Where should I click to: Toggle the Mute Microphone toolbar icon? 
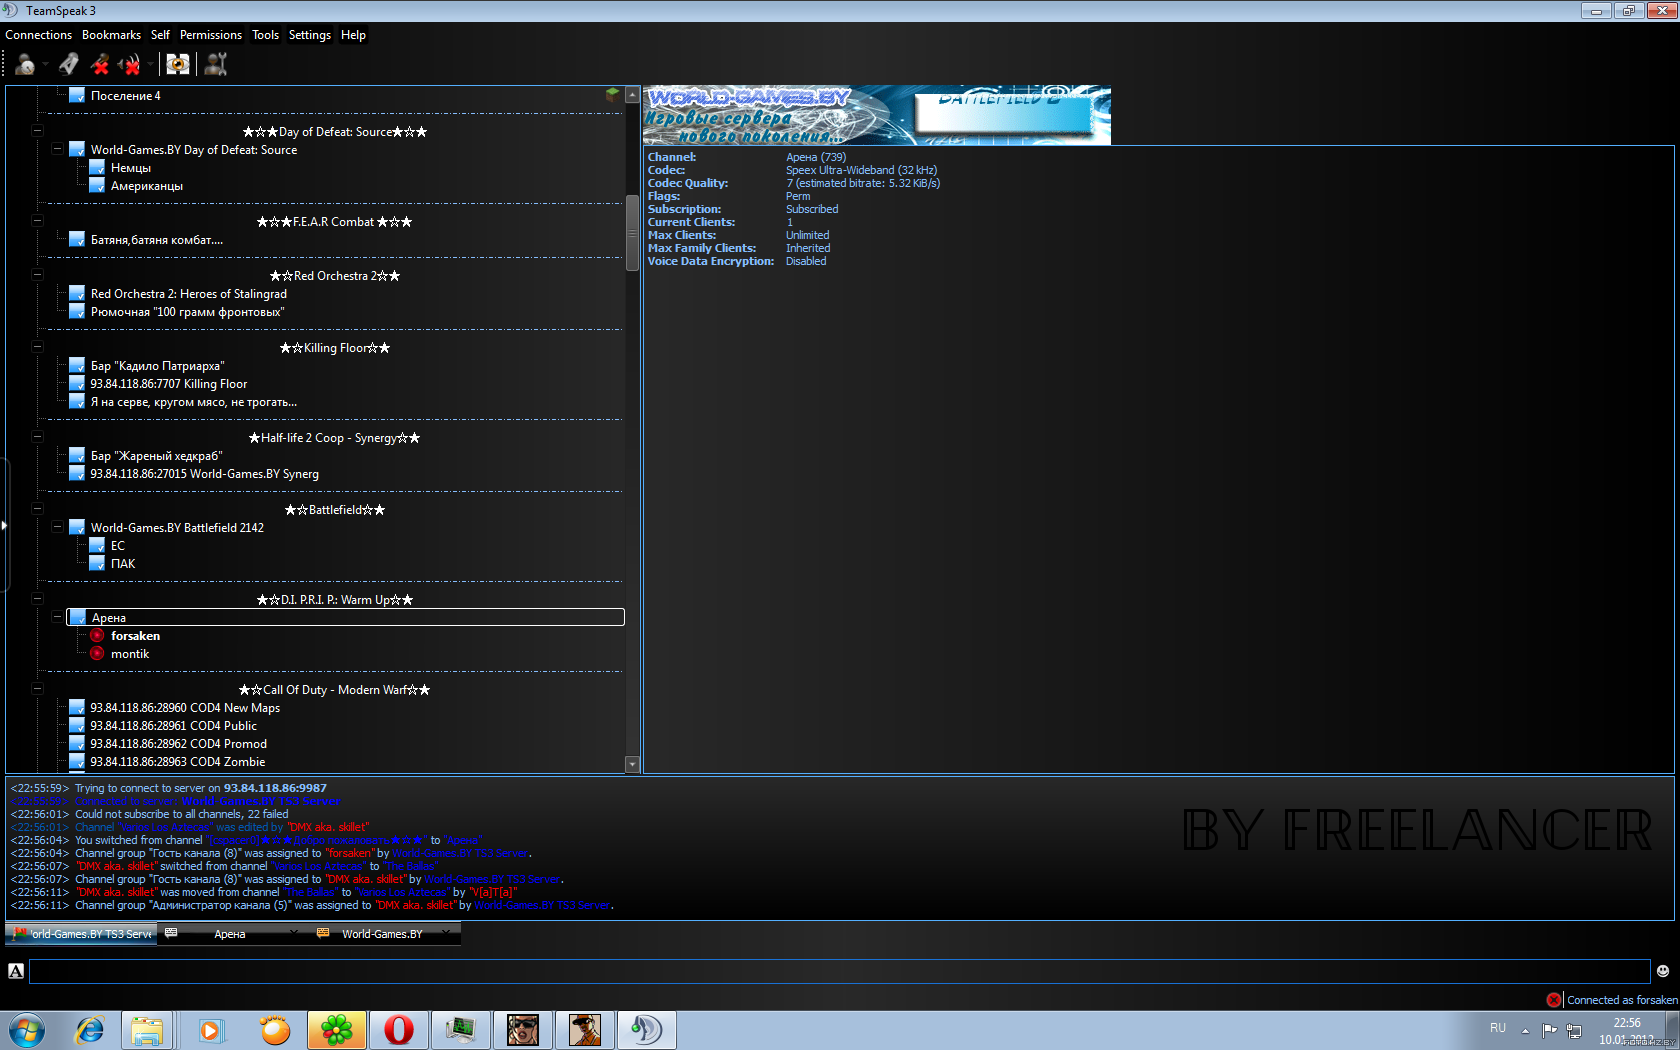(x=99, y=65)
